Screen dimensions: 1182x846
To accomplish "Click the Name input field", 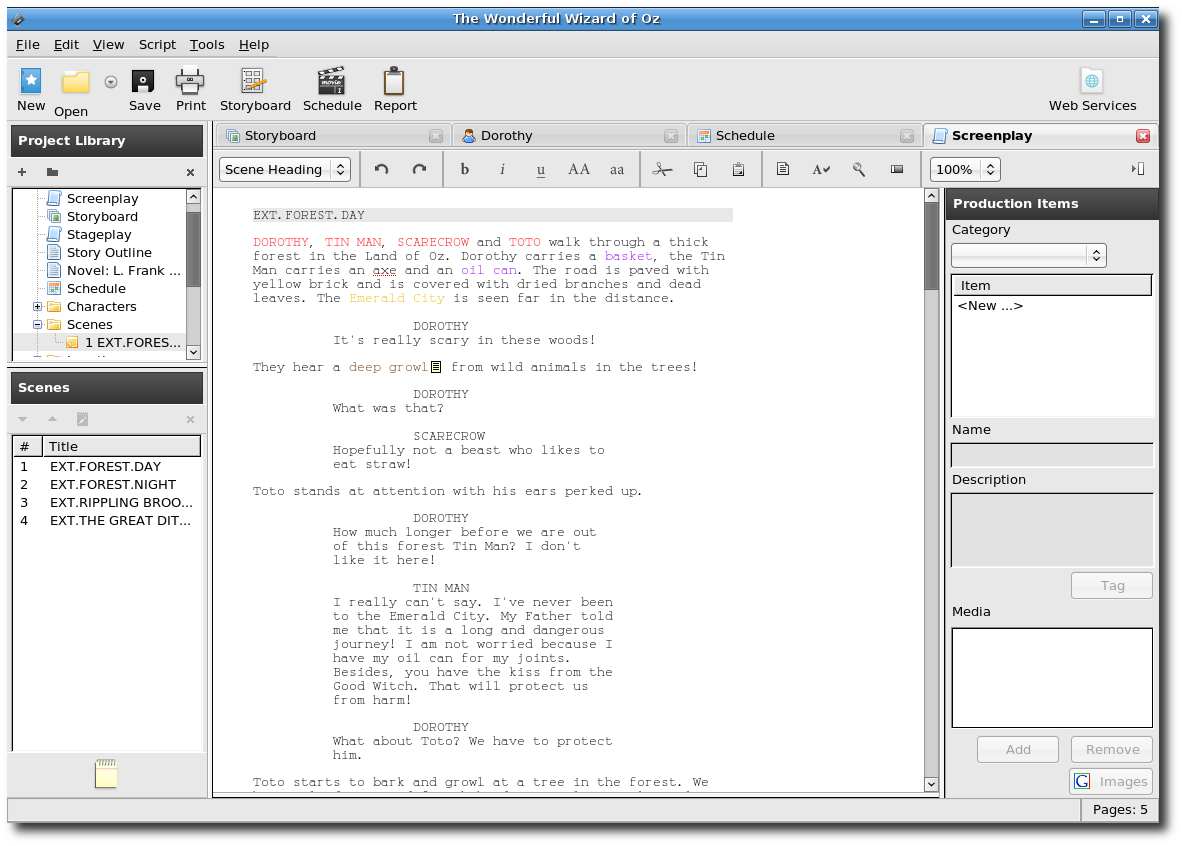I will (x=1052, y=455).
